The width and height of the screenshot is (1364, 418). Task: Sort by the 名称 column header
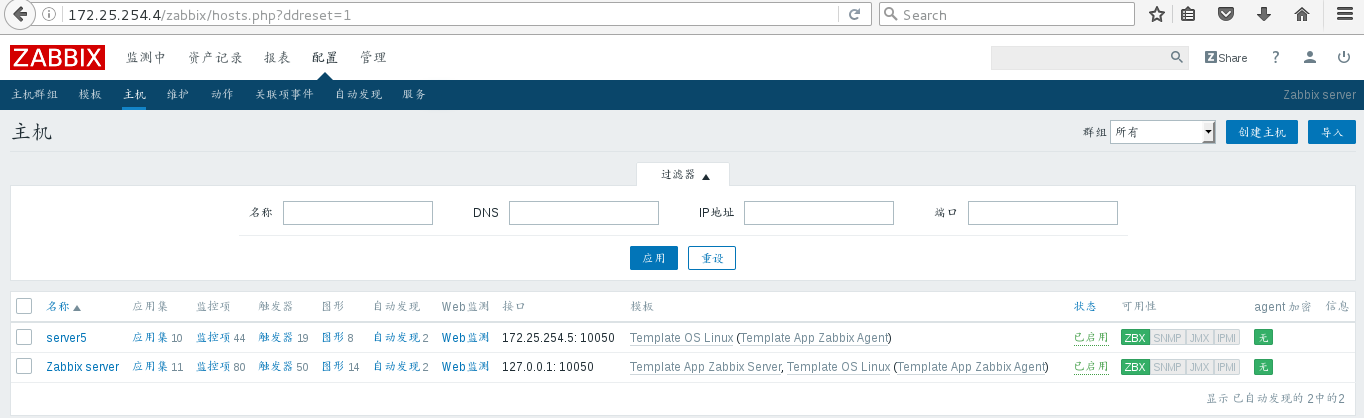coord(64,307)
